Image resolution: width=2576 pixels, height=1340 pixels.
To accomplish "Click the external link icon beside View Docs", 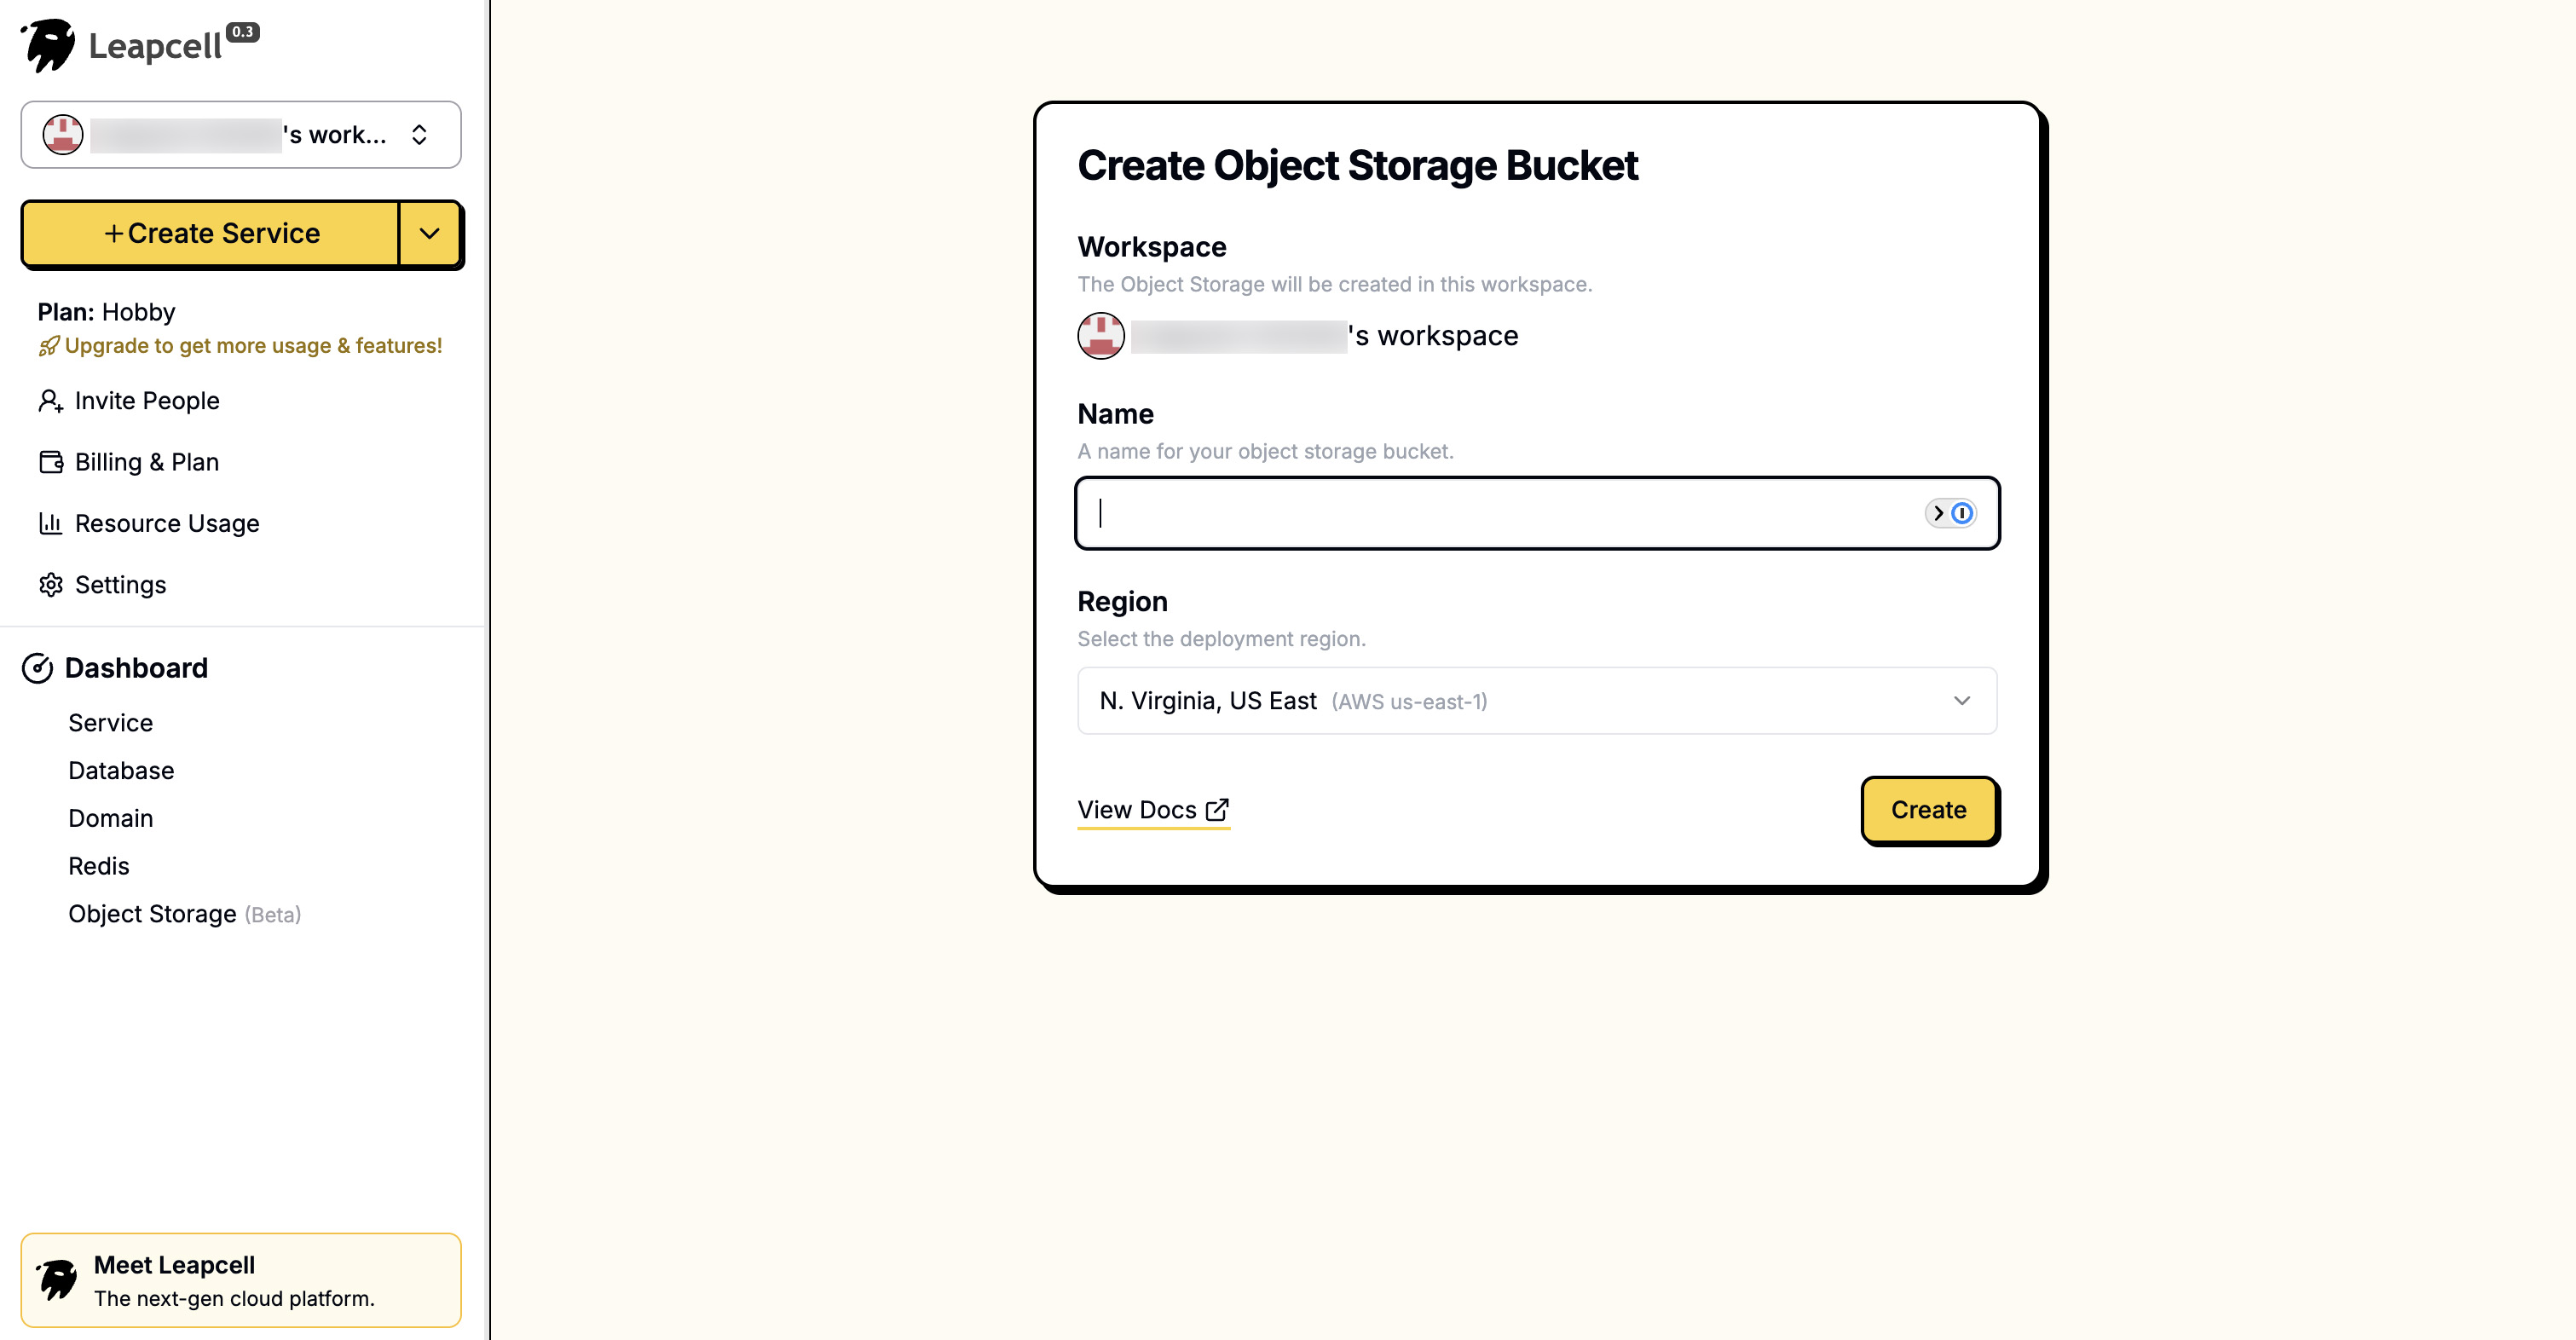I will (1218, 808).
